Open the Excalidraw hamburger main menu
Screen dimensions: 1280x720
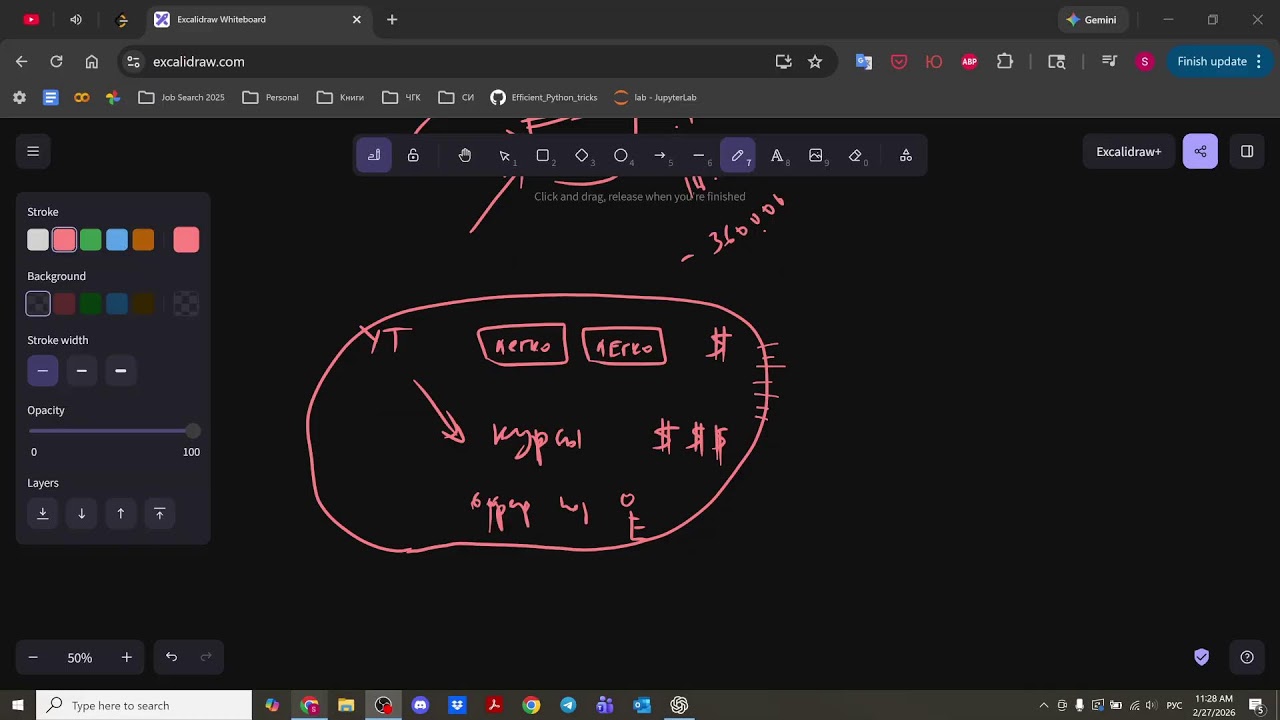(x=33, y=151)
